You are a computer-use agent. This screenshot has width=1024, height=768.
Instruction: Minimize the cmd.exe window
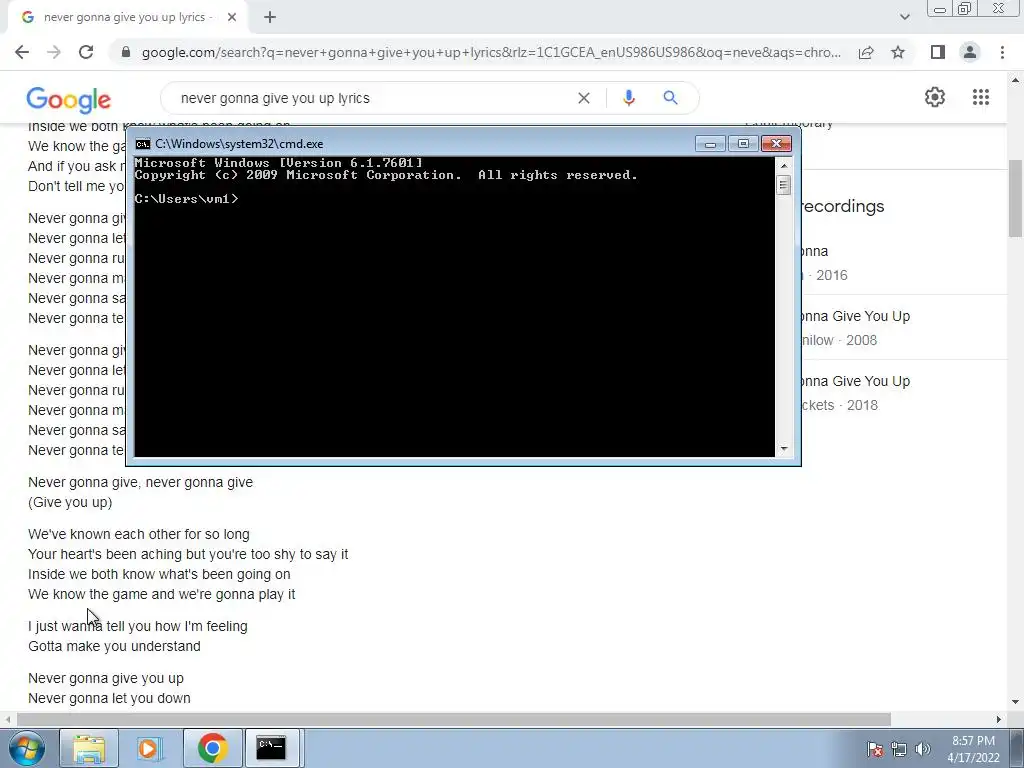click(710, 144)
